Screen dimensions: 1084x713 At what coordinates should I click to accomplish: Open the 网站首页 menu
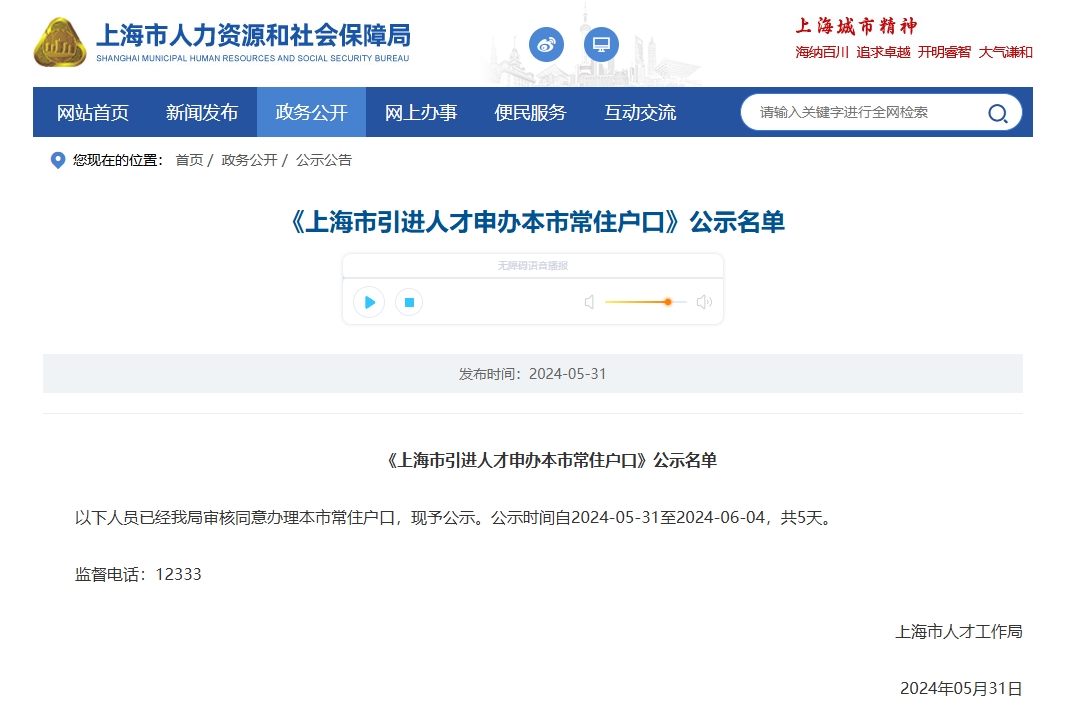point(93,112)
